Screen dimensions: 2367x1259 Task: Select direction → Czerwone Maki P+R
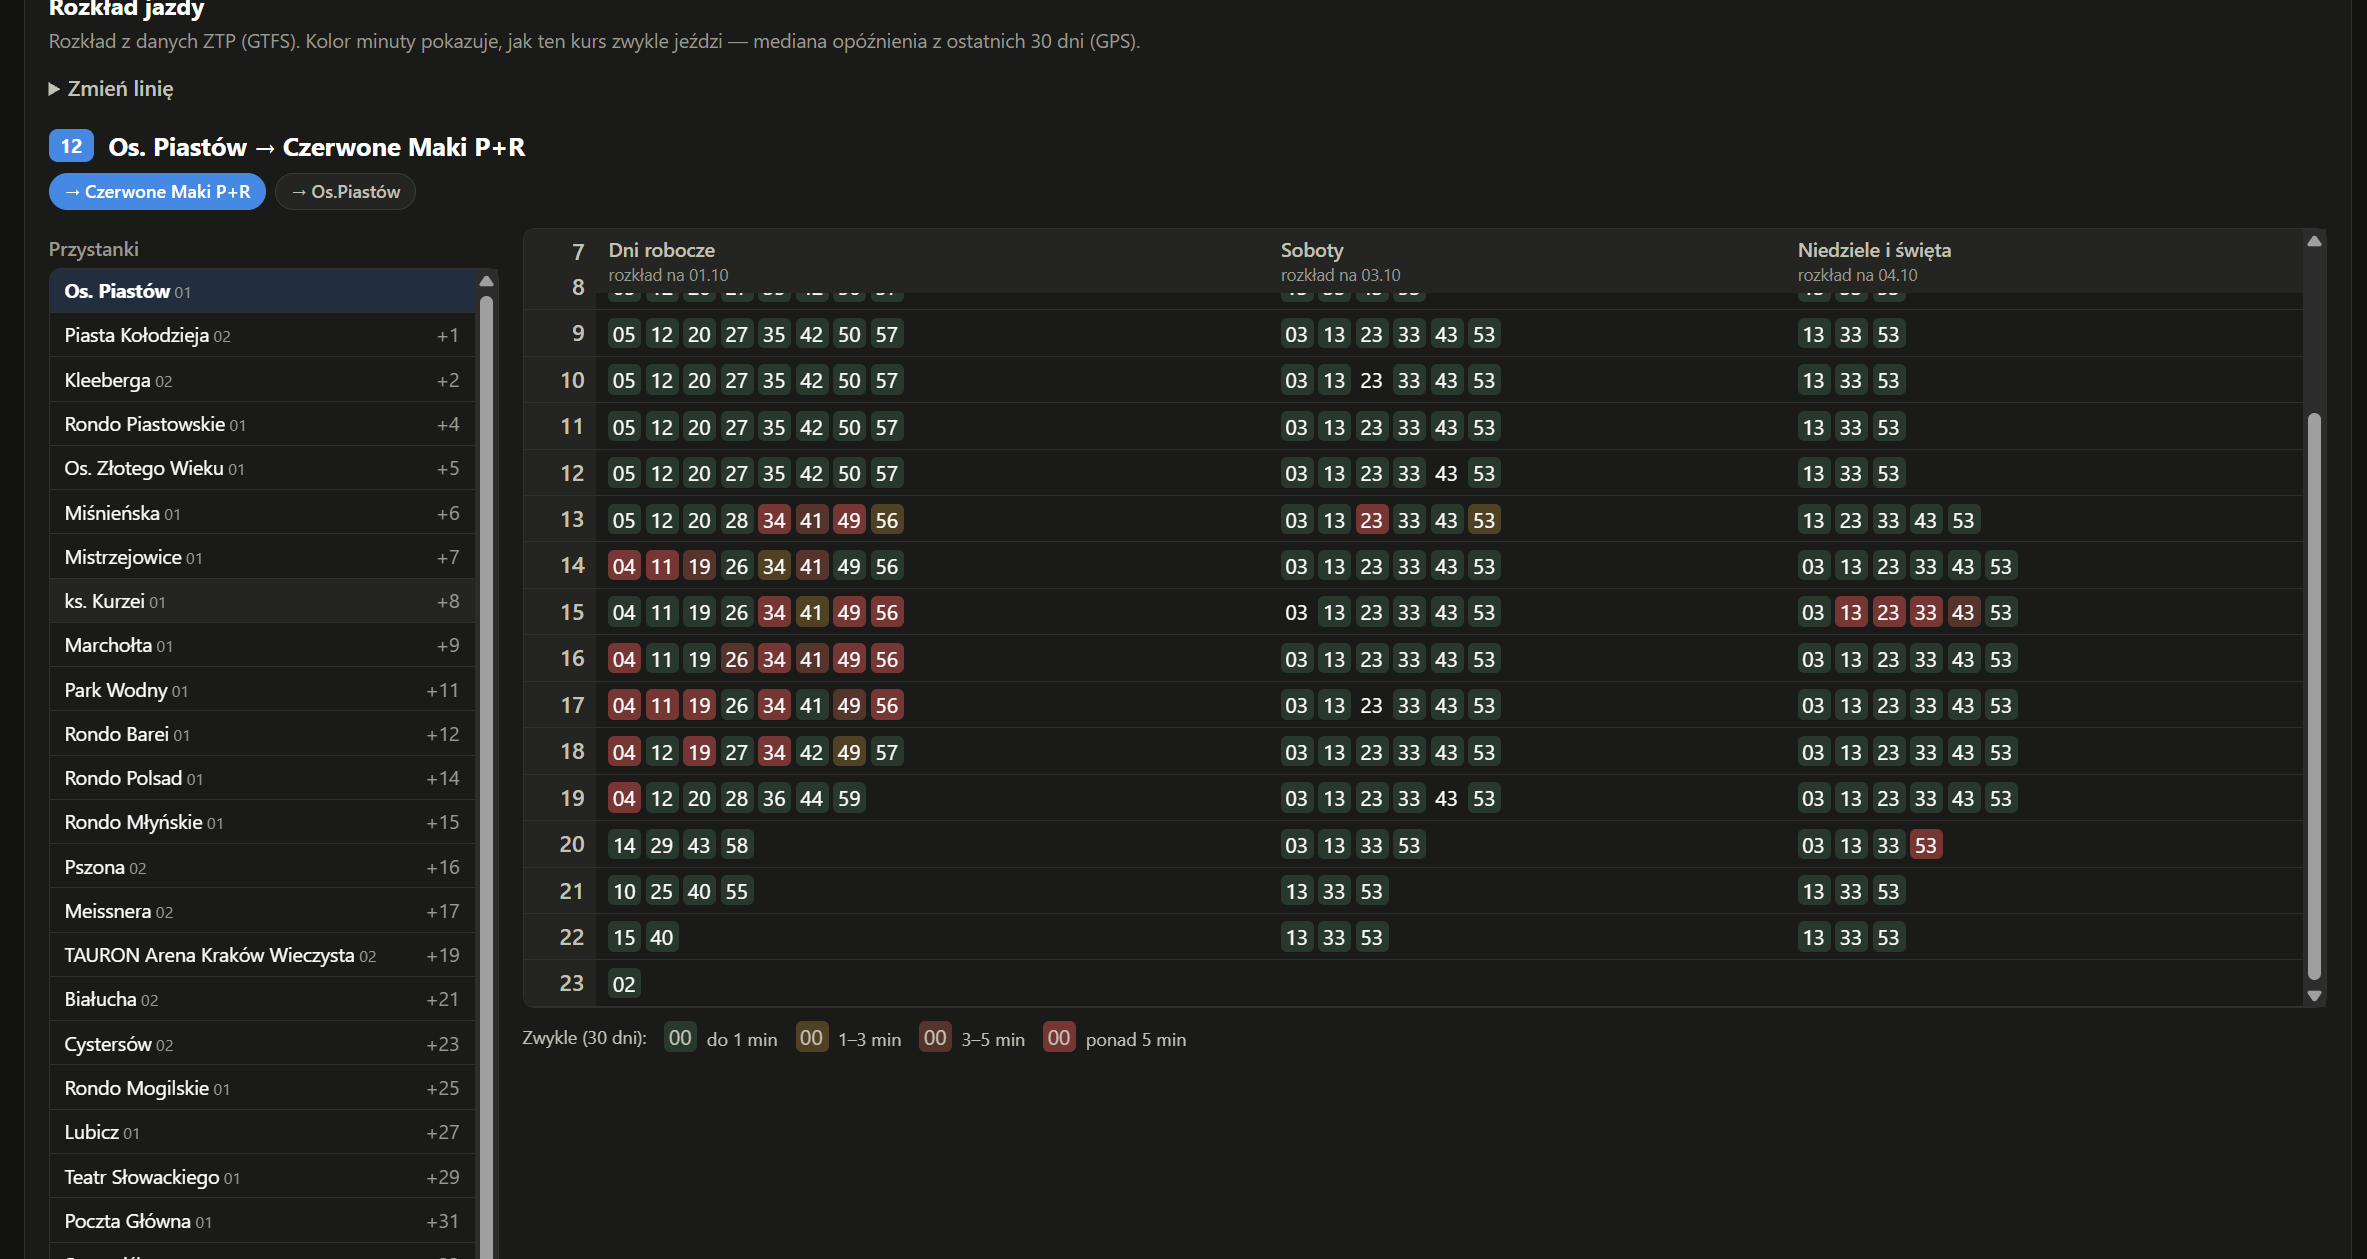point(157,192)
